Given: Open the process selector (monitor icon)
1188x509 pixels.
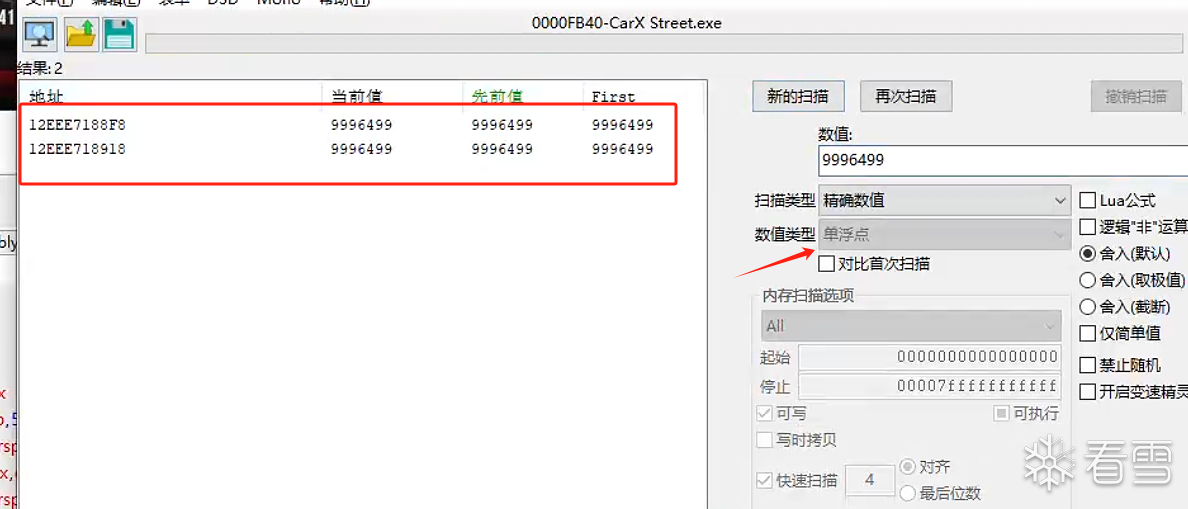Looking at the screenshot, I should coord(39,34).
